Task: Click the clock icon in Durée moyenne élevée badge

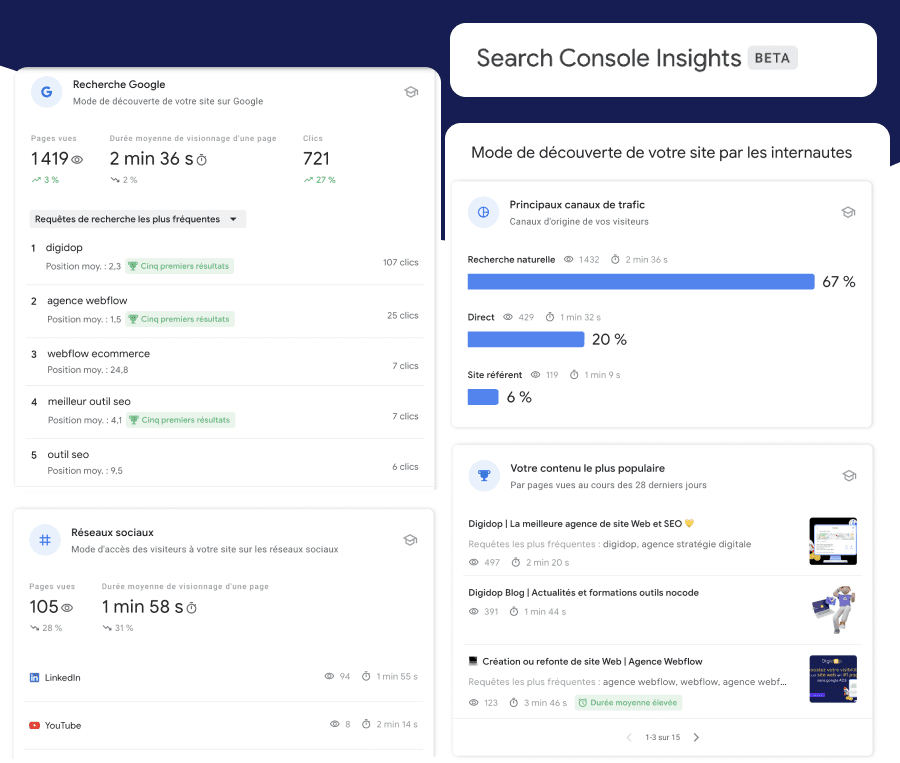Action: [x=583, y=703]
